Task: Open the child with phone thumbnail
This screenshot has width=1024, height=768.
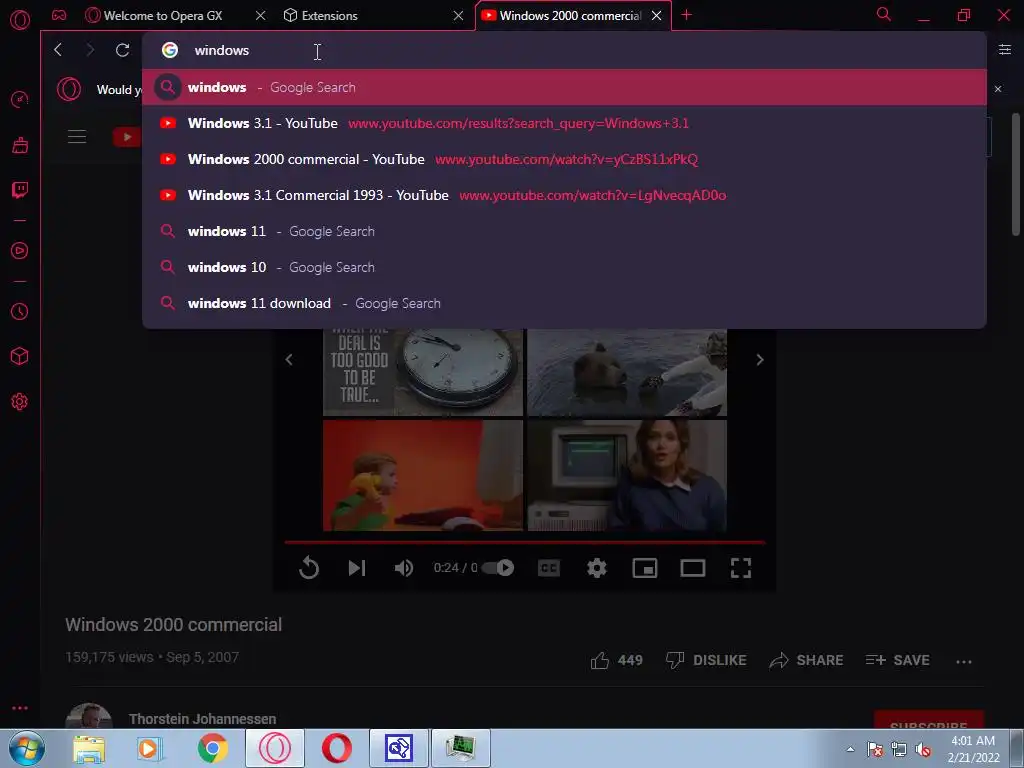Action: click(x=423, y=475)
